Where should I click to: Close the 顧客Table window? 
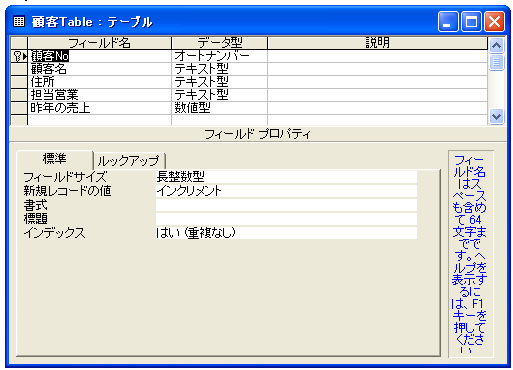494,22
